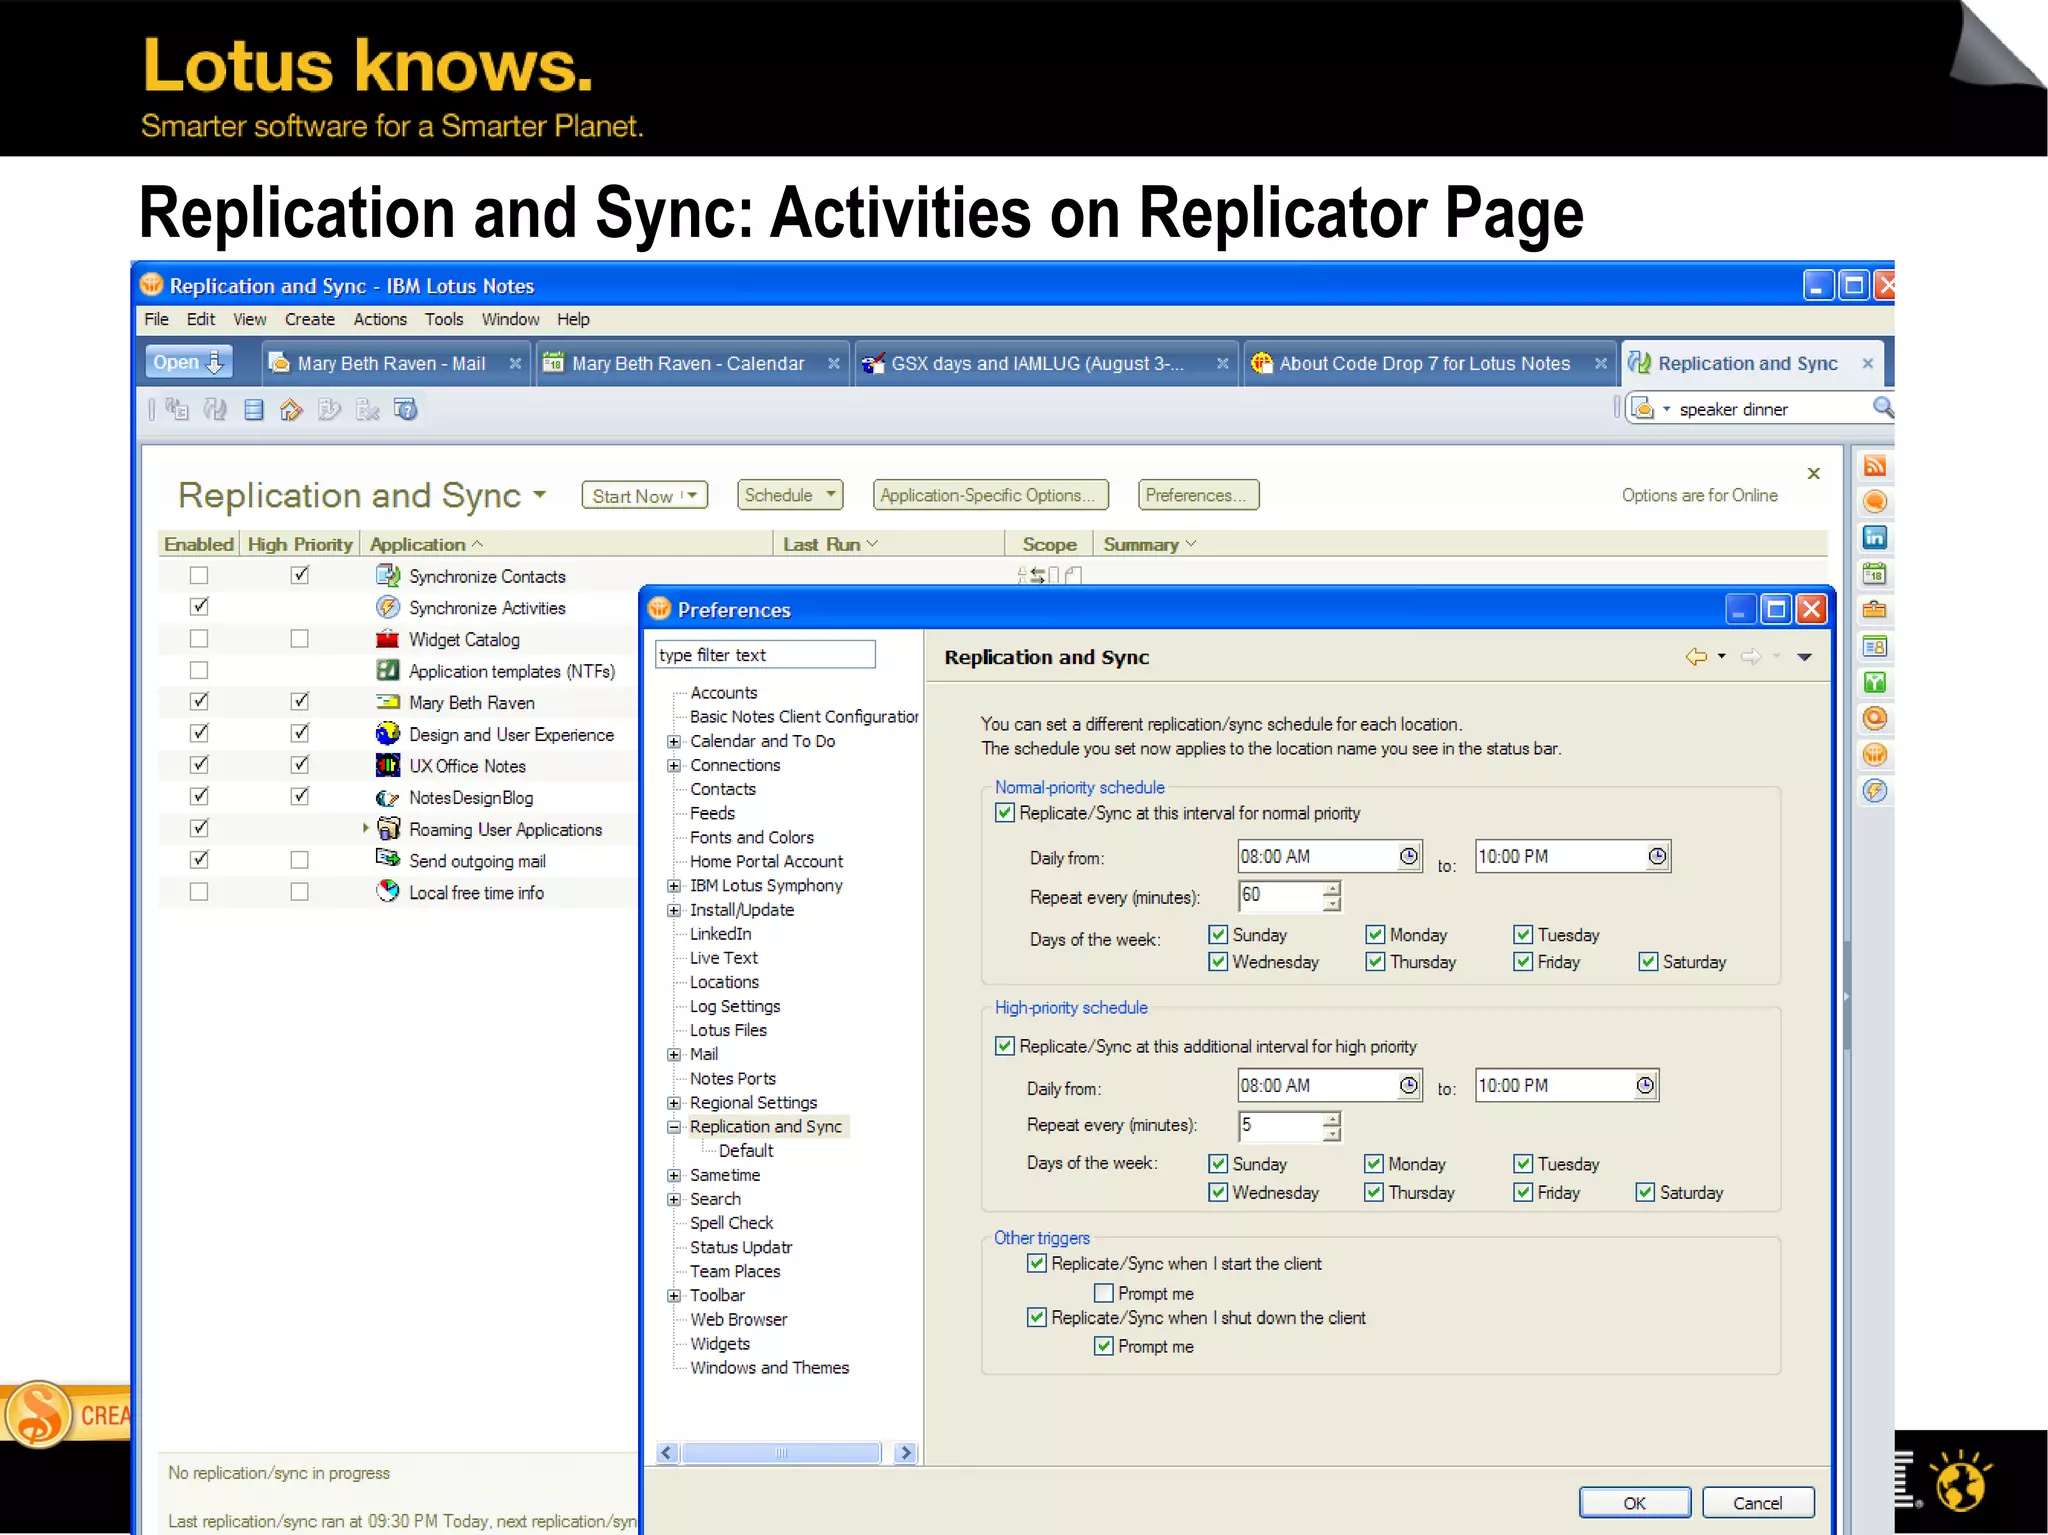The width and height of the screenshot is (2048, 1535).
Task: Click Cancel in Preferences dialog
Action: tap(1758, 1502)
